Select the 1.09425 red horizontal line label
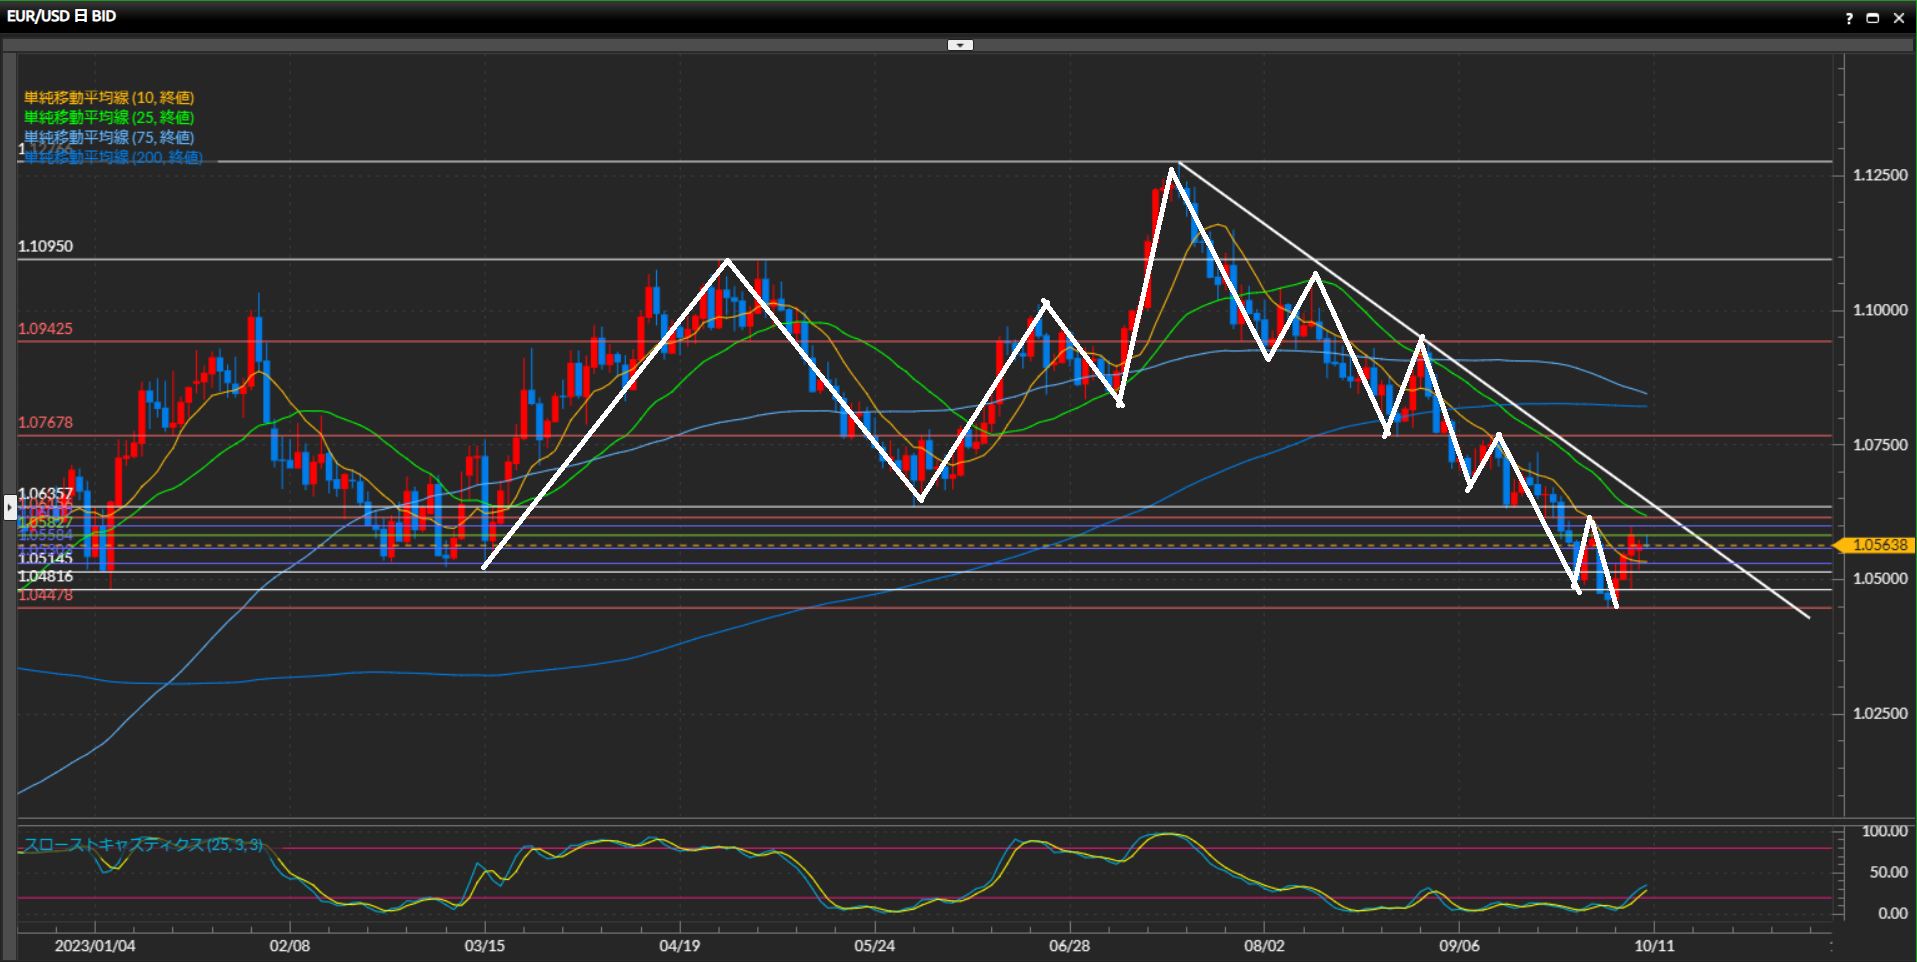The width and height of the screenshot is (1917, 962). click(x=45, y=329)
